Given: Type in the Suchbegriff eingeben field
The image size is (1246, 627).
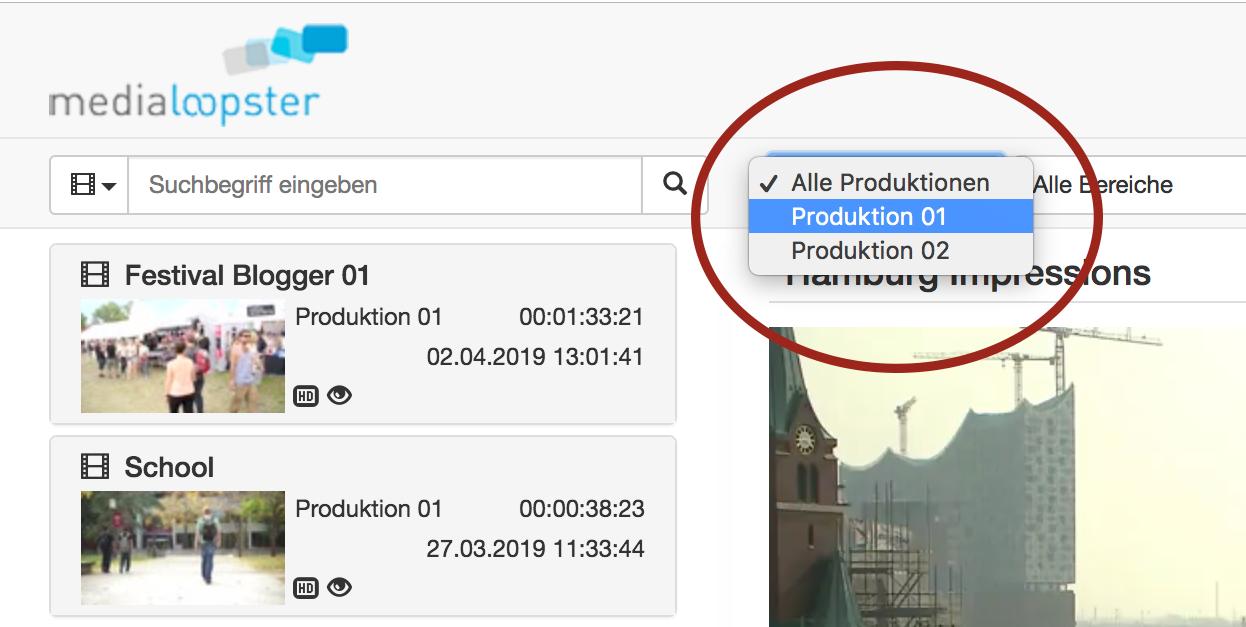Looking at the screenshot, I should click(x=385, y=185).
